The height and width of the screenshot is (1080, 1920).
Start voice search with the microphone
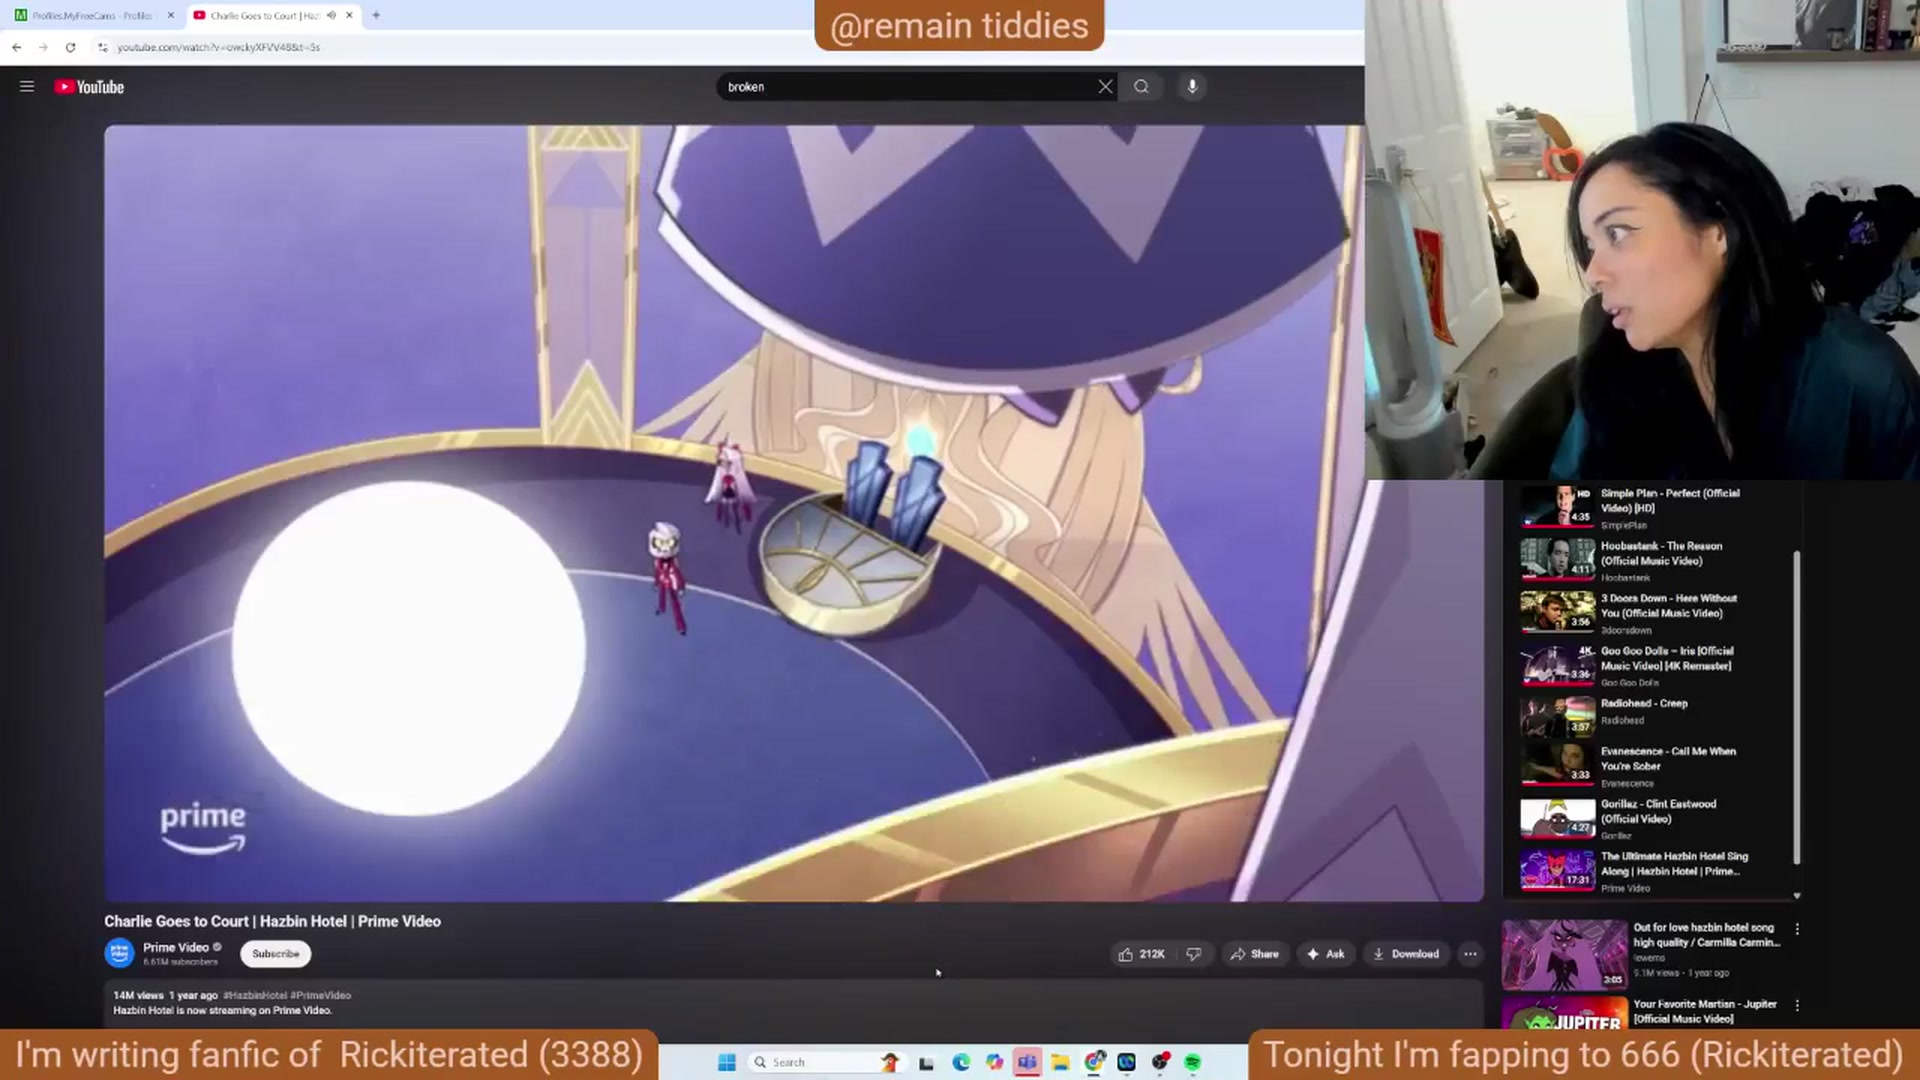click(x=1192, y=87)
